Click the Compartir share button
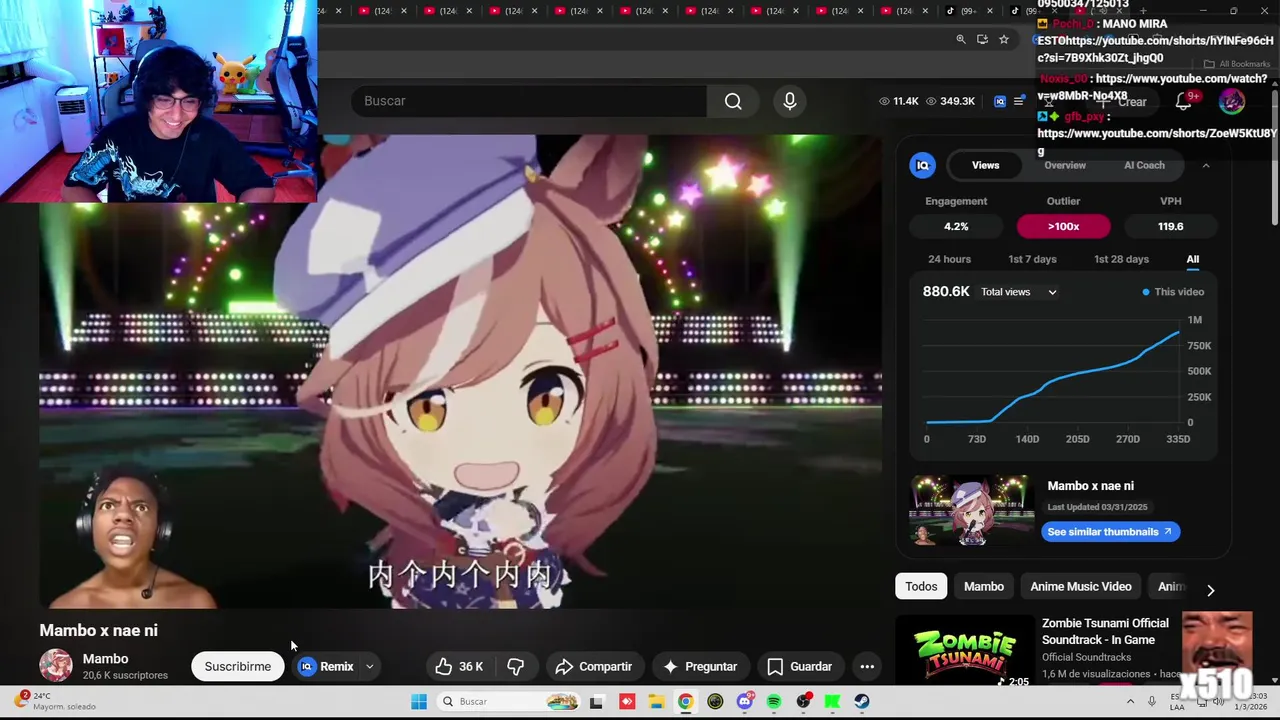1280x720 pixels. 594,666
